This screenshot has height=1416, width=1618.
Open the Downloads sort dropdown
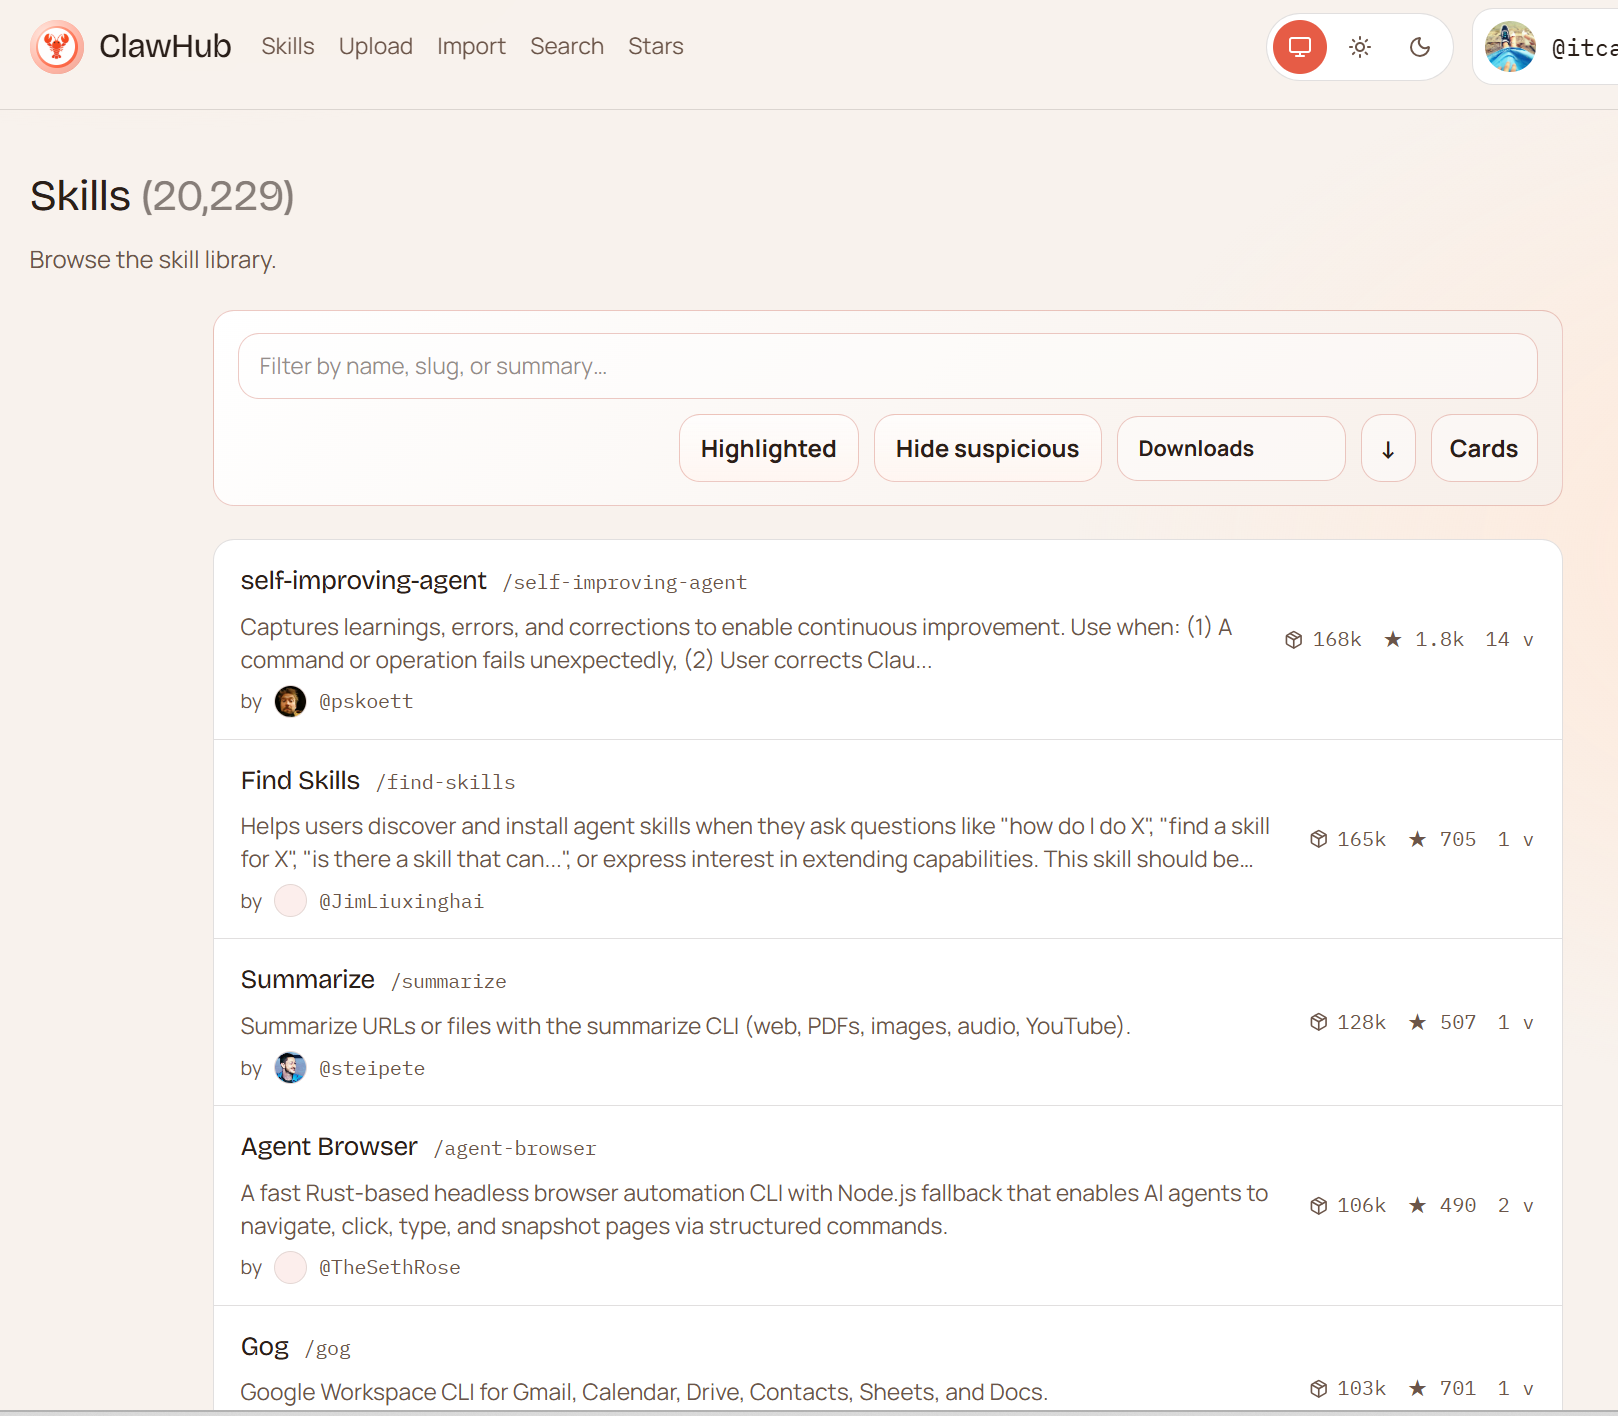point(1230,449)
